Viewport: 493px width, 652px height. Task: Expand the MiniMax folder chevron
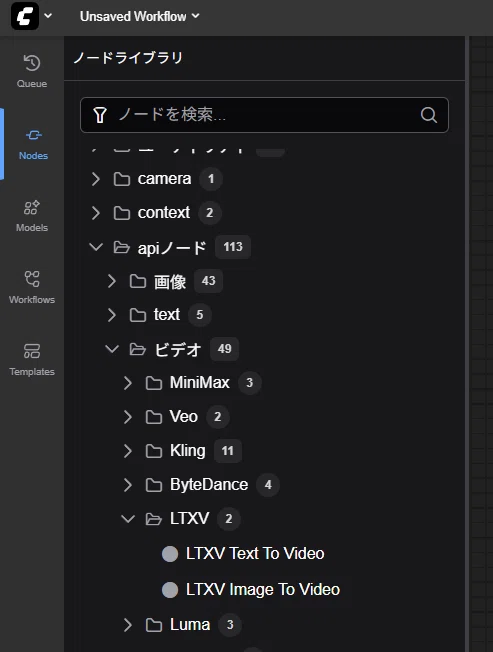[x=128, y=383]
